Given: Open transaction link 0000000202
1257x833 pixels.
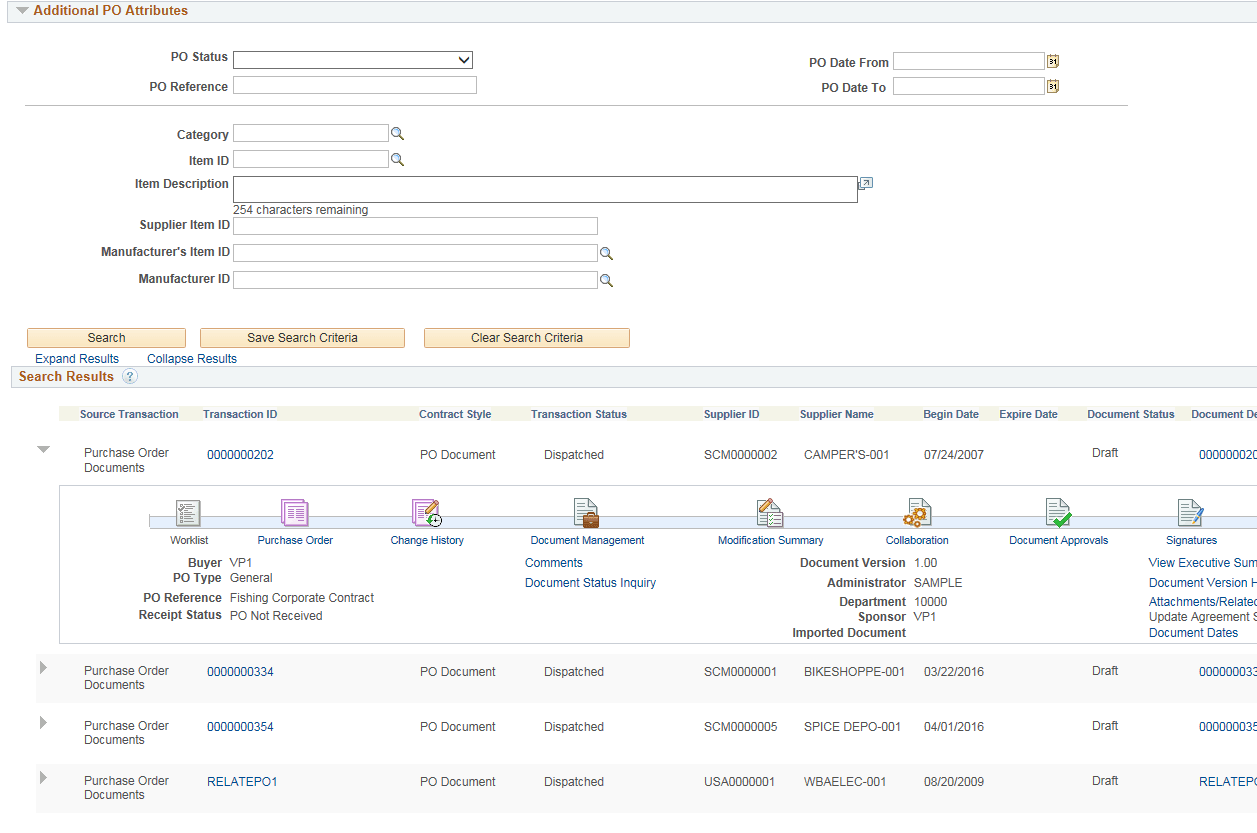Looking at the screenshot, I should point(240,453).
